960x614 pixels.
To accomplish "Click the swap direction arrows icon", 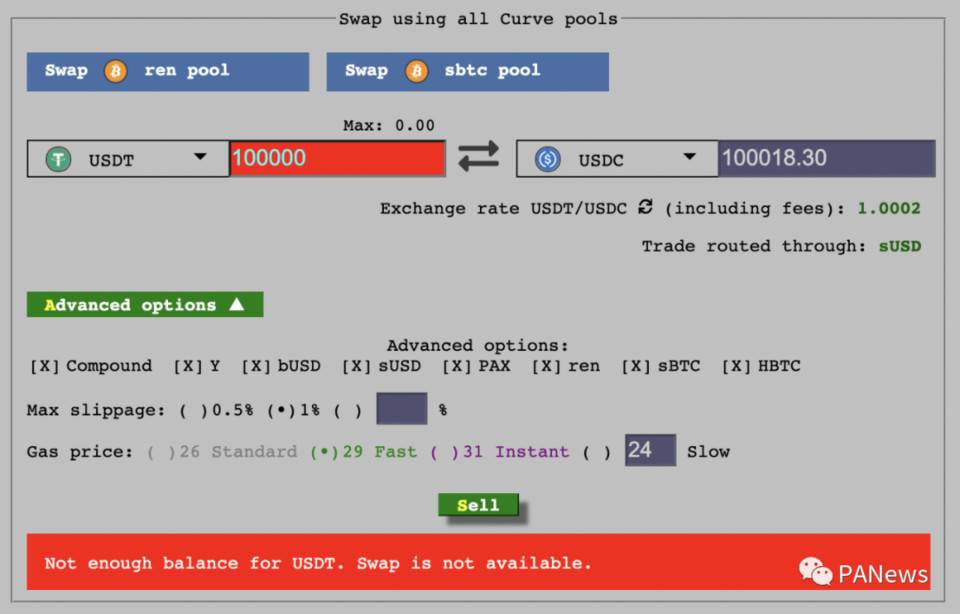I will click(x=478, y=157).
